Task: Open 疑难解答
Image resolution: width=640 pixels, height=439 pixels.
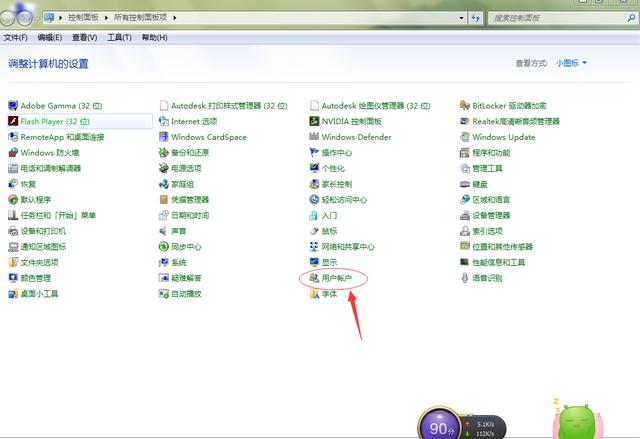Action: pos(180,278)
